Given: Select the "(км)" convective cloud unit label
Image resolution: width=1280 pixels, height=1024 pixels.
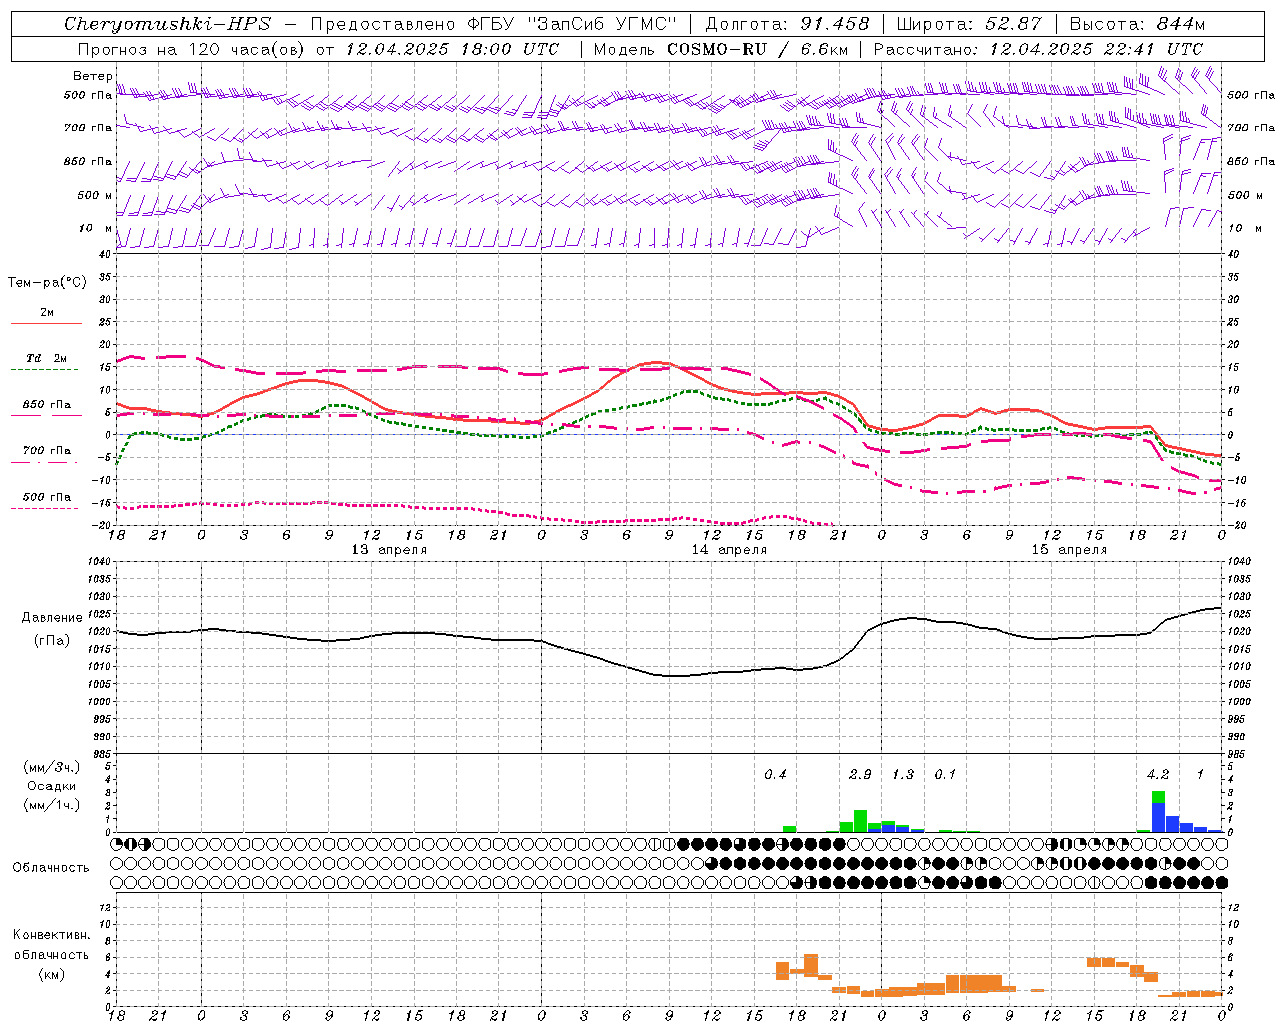Looking at the screenshot, I should click(x=52, y=974).
